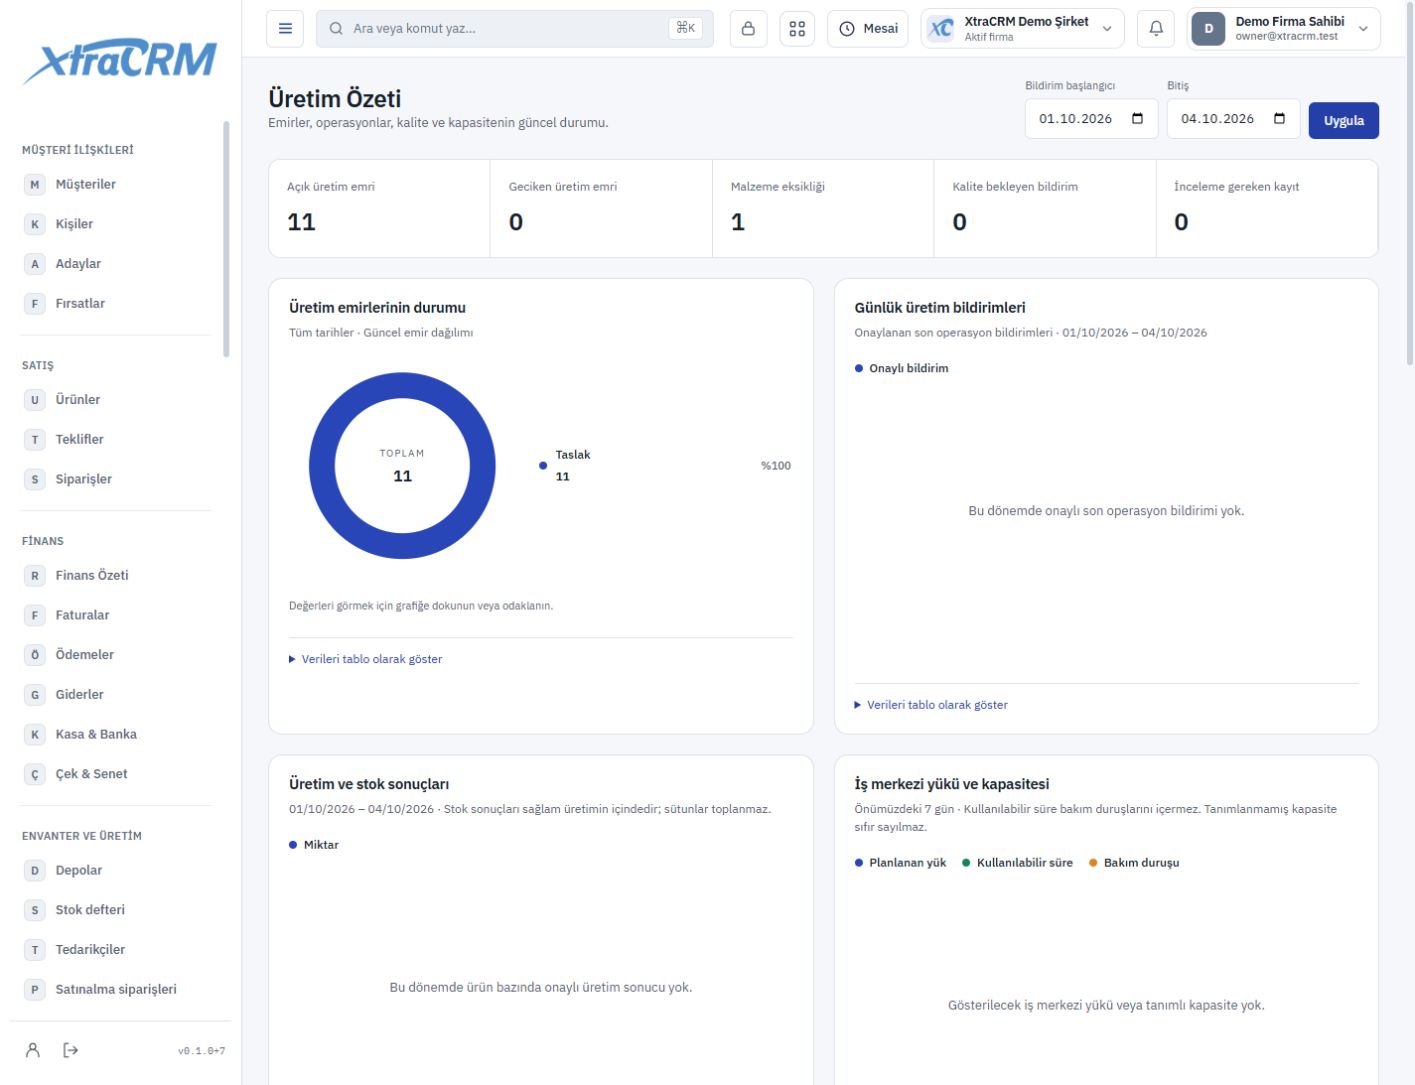Image resolution: width=1415 pixels, height=1085 pixels.
Task: Click the Mesai button
Action: click(868, 29)
